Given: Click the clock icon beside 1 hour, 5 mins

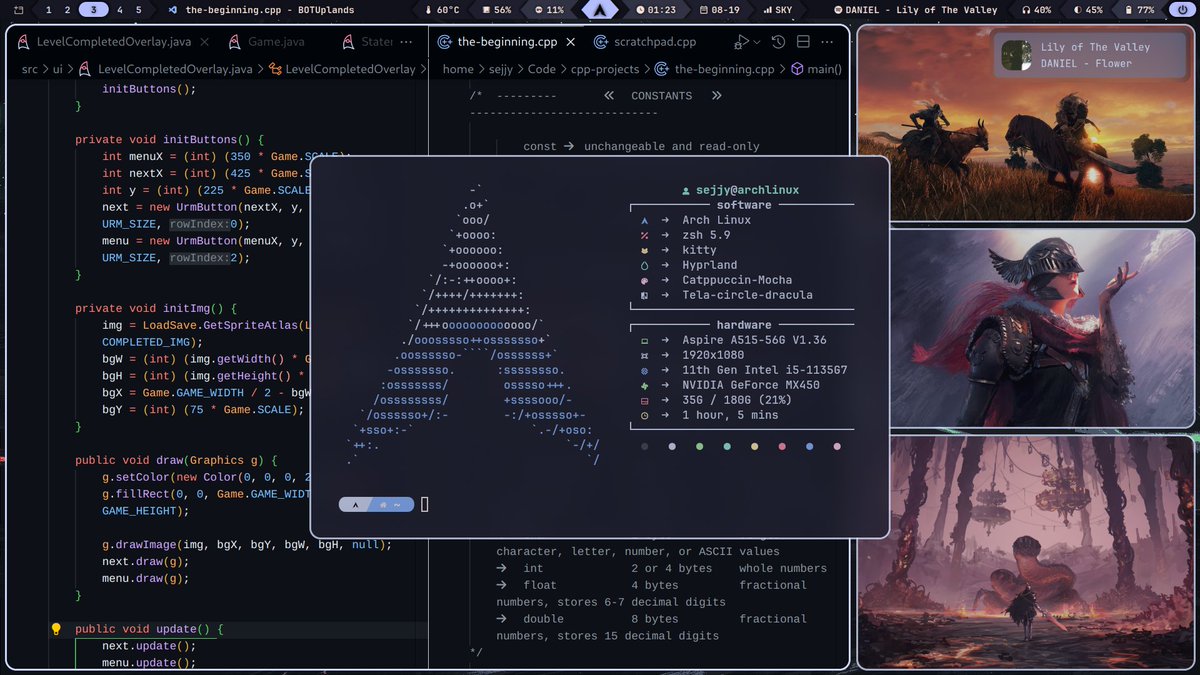Looking at the screenshot, I should [x=644, y=415].
